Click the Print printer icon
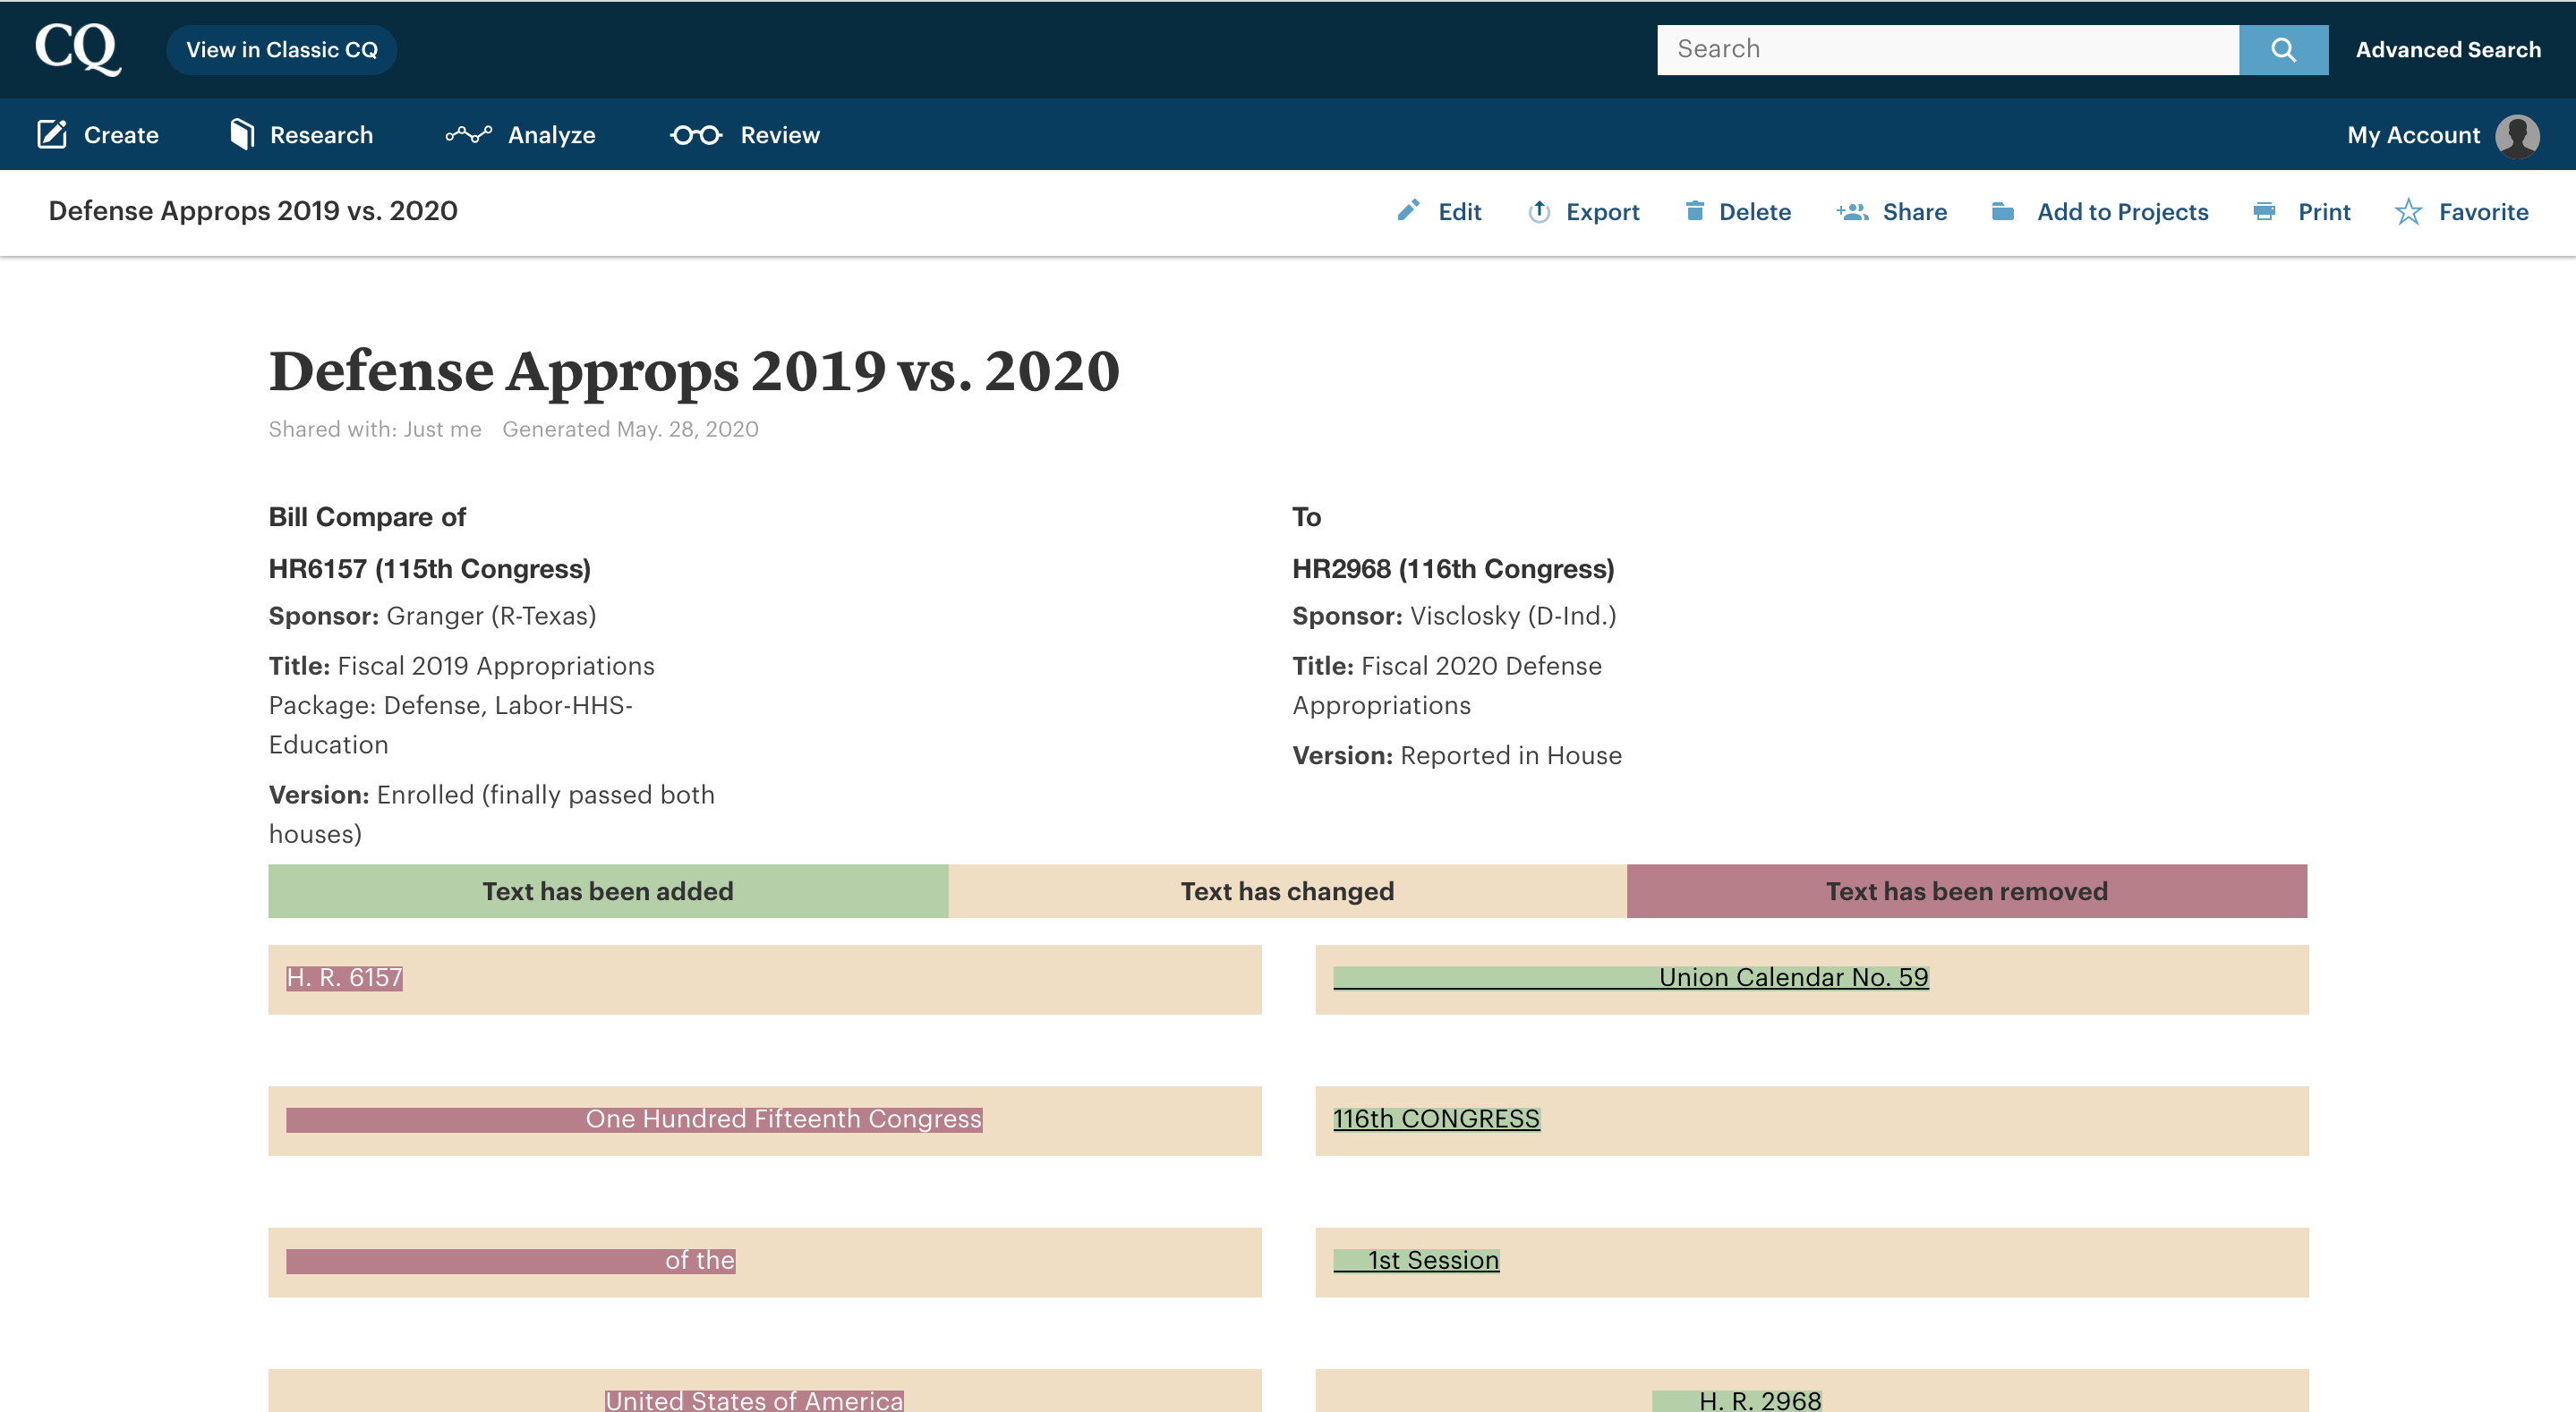 coord(2264,211)
